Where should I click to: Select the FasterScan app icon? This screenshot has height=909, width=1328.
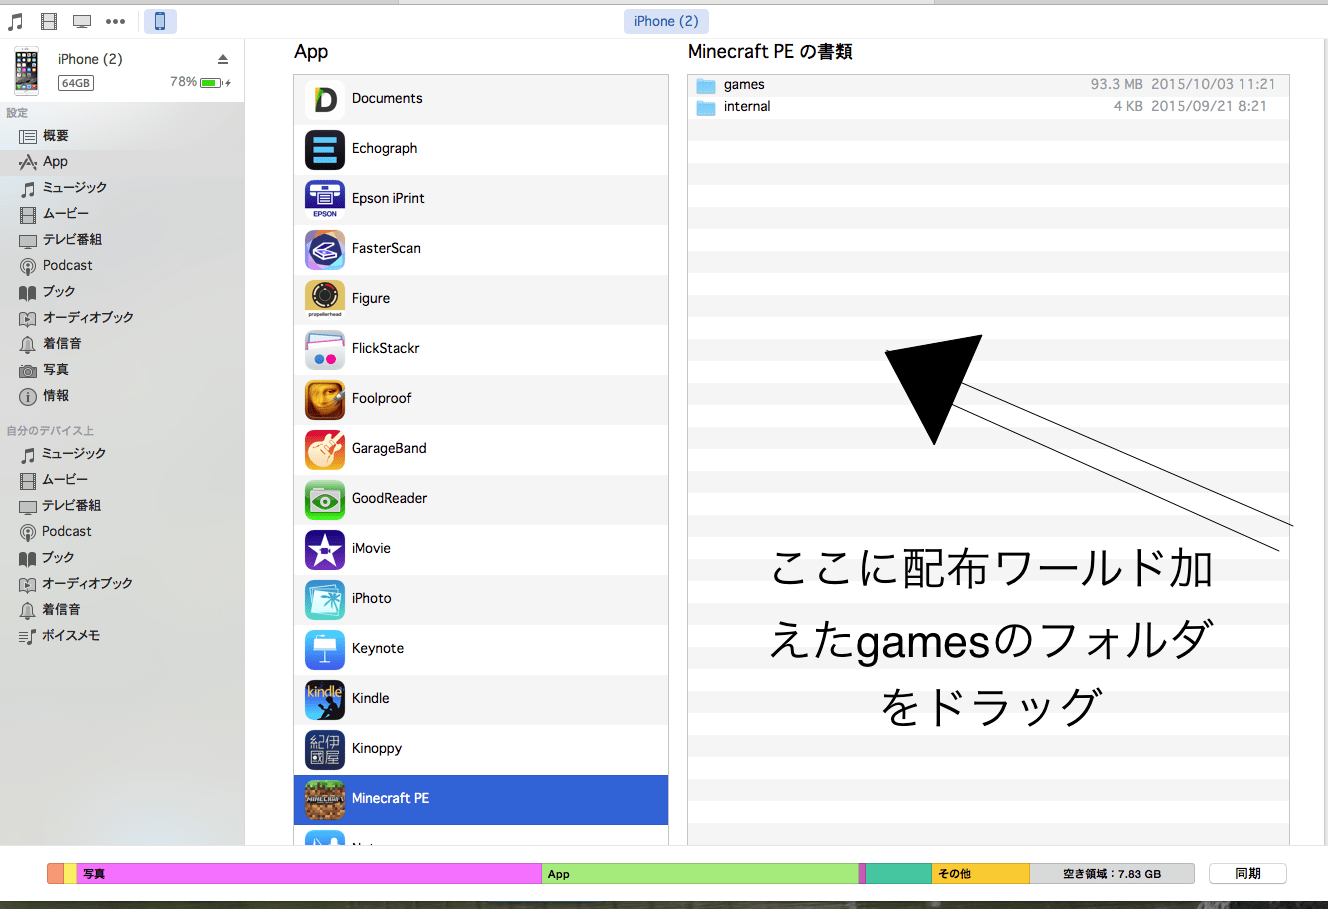325,249
